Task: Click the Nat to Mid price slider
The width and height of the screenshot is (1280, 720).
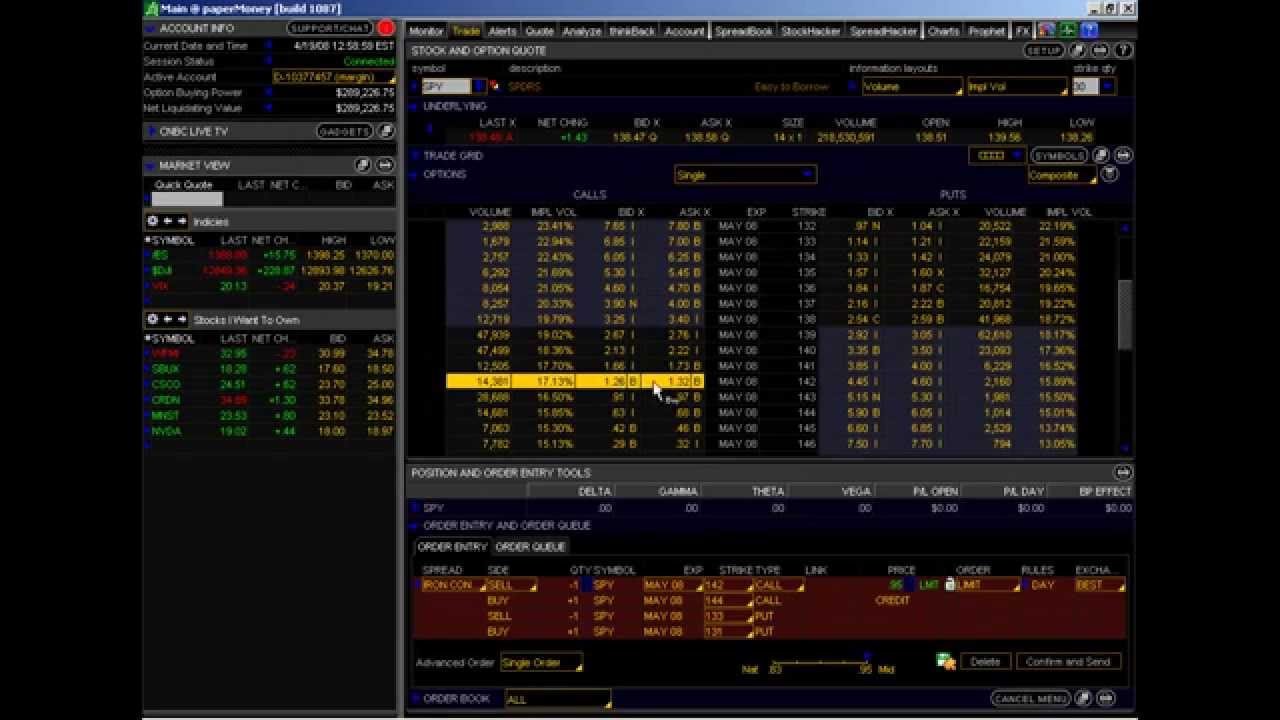Action: tap(820, 660)
